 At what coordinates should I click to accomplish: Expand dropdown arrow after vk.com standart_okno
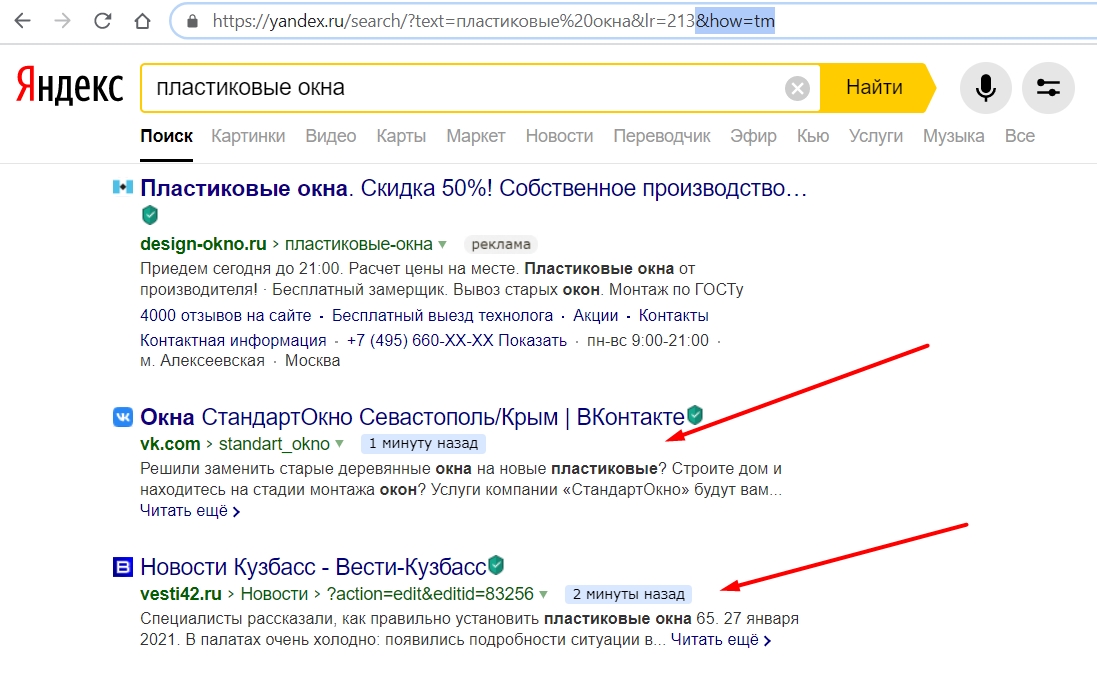point(339,443)
